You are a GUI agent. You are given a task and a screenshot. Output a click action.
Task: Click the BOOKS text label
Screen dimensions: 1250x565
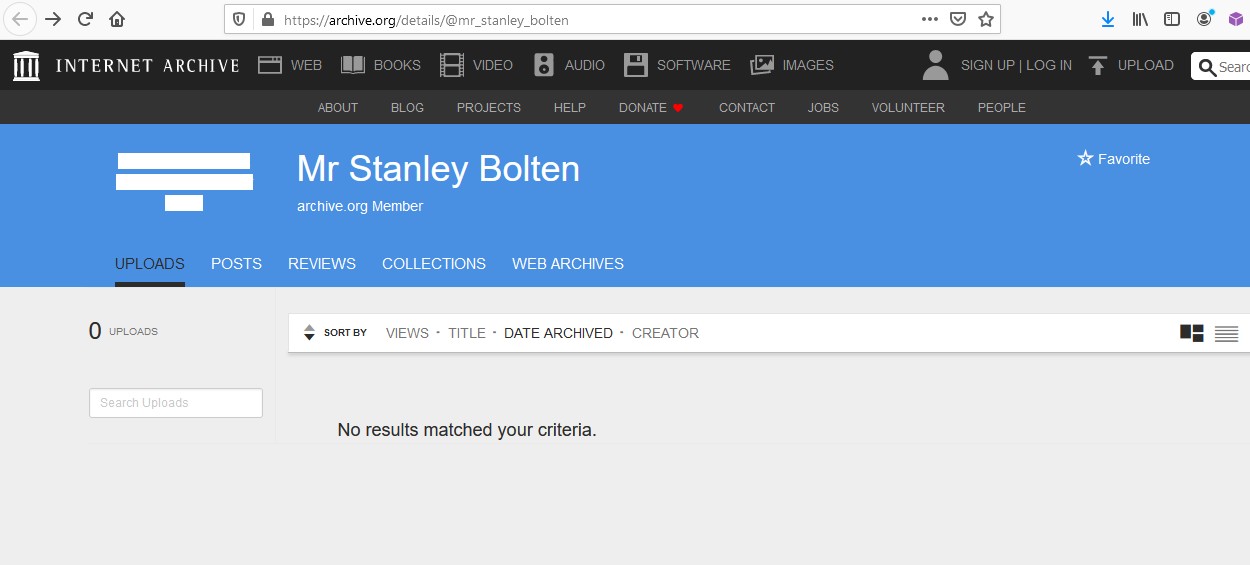tap(397, 65)
